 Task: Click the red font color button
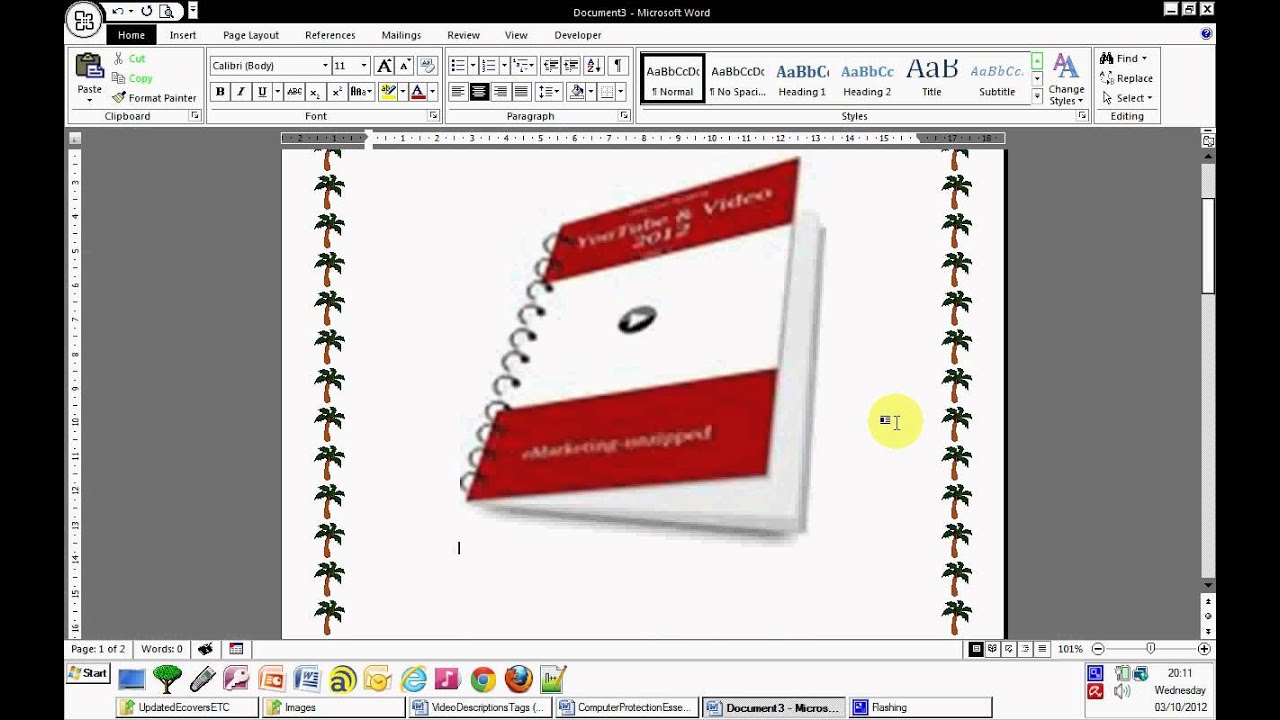coord(418,92)
